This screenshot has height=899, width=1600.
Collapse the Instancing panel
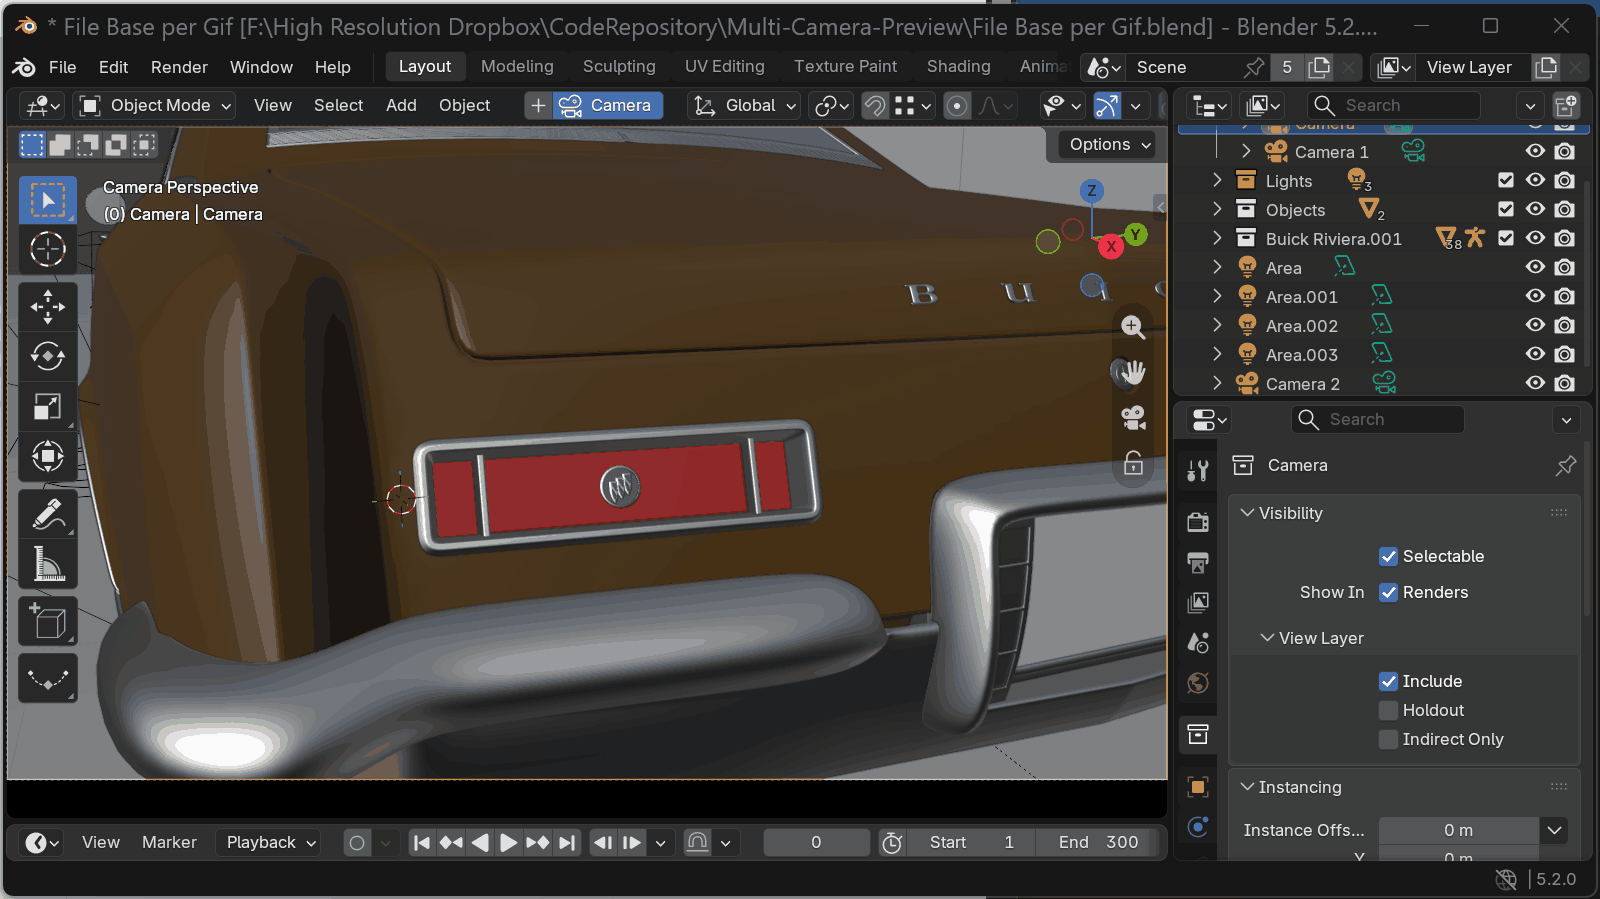[x=1247, y=787]
